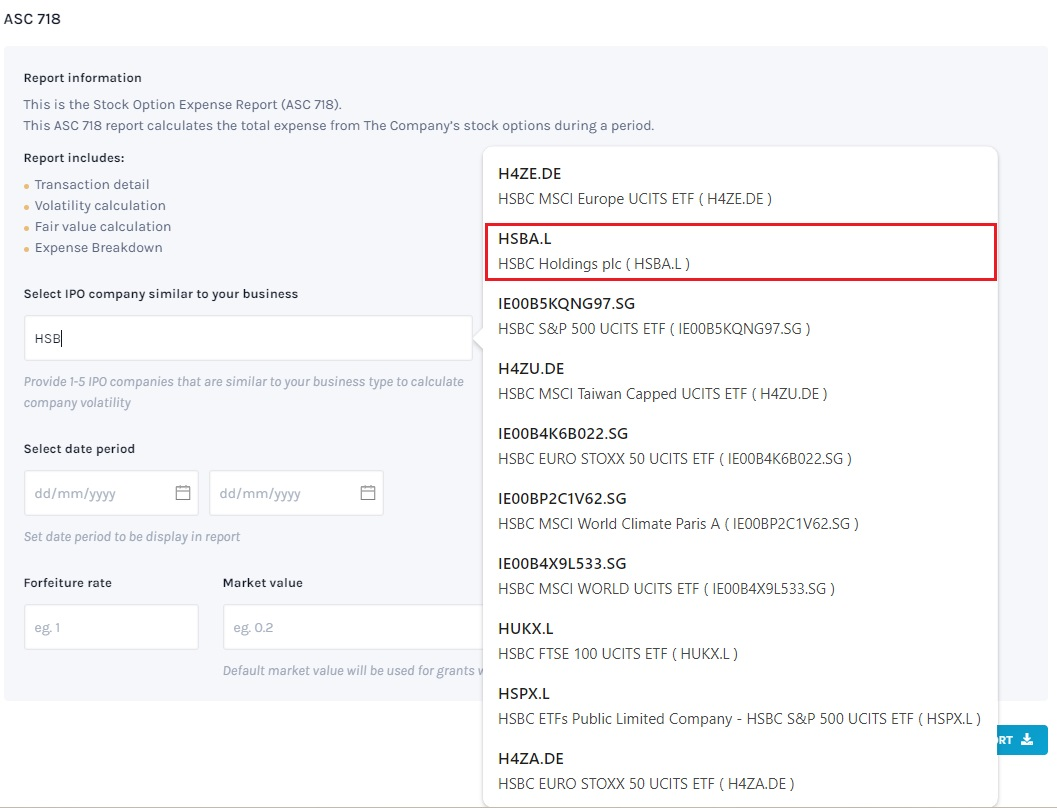The image size is (1057, 808).
Task: Click the partially hidden export download button
Action: coord(1023,740)
